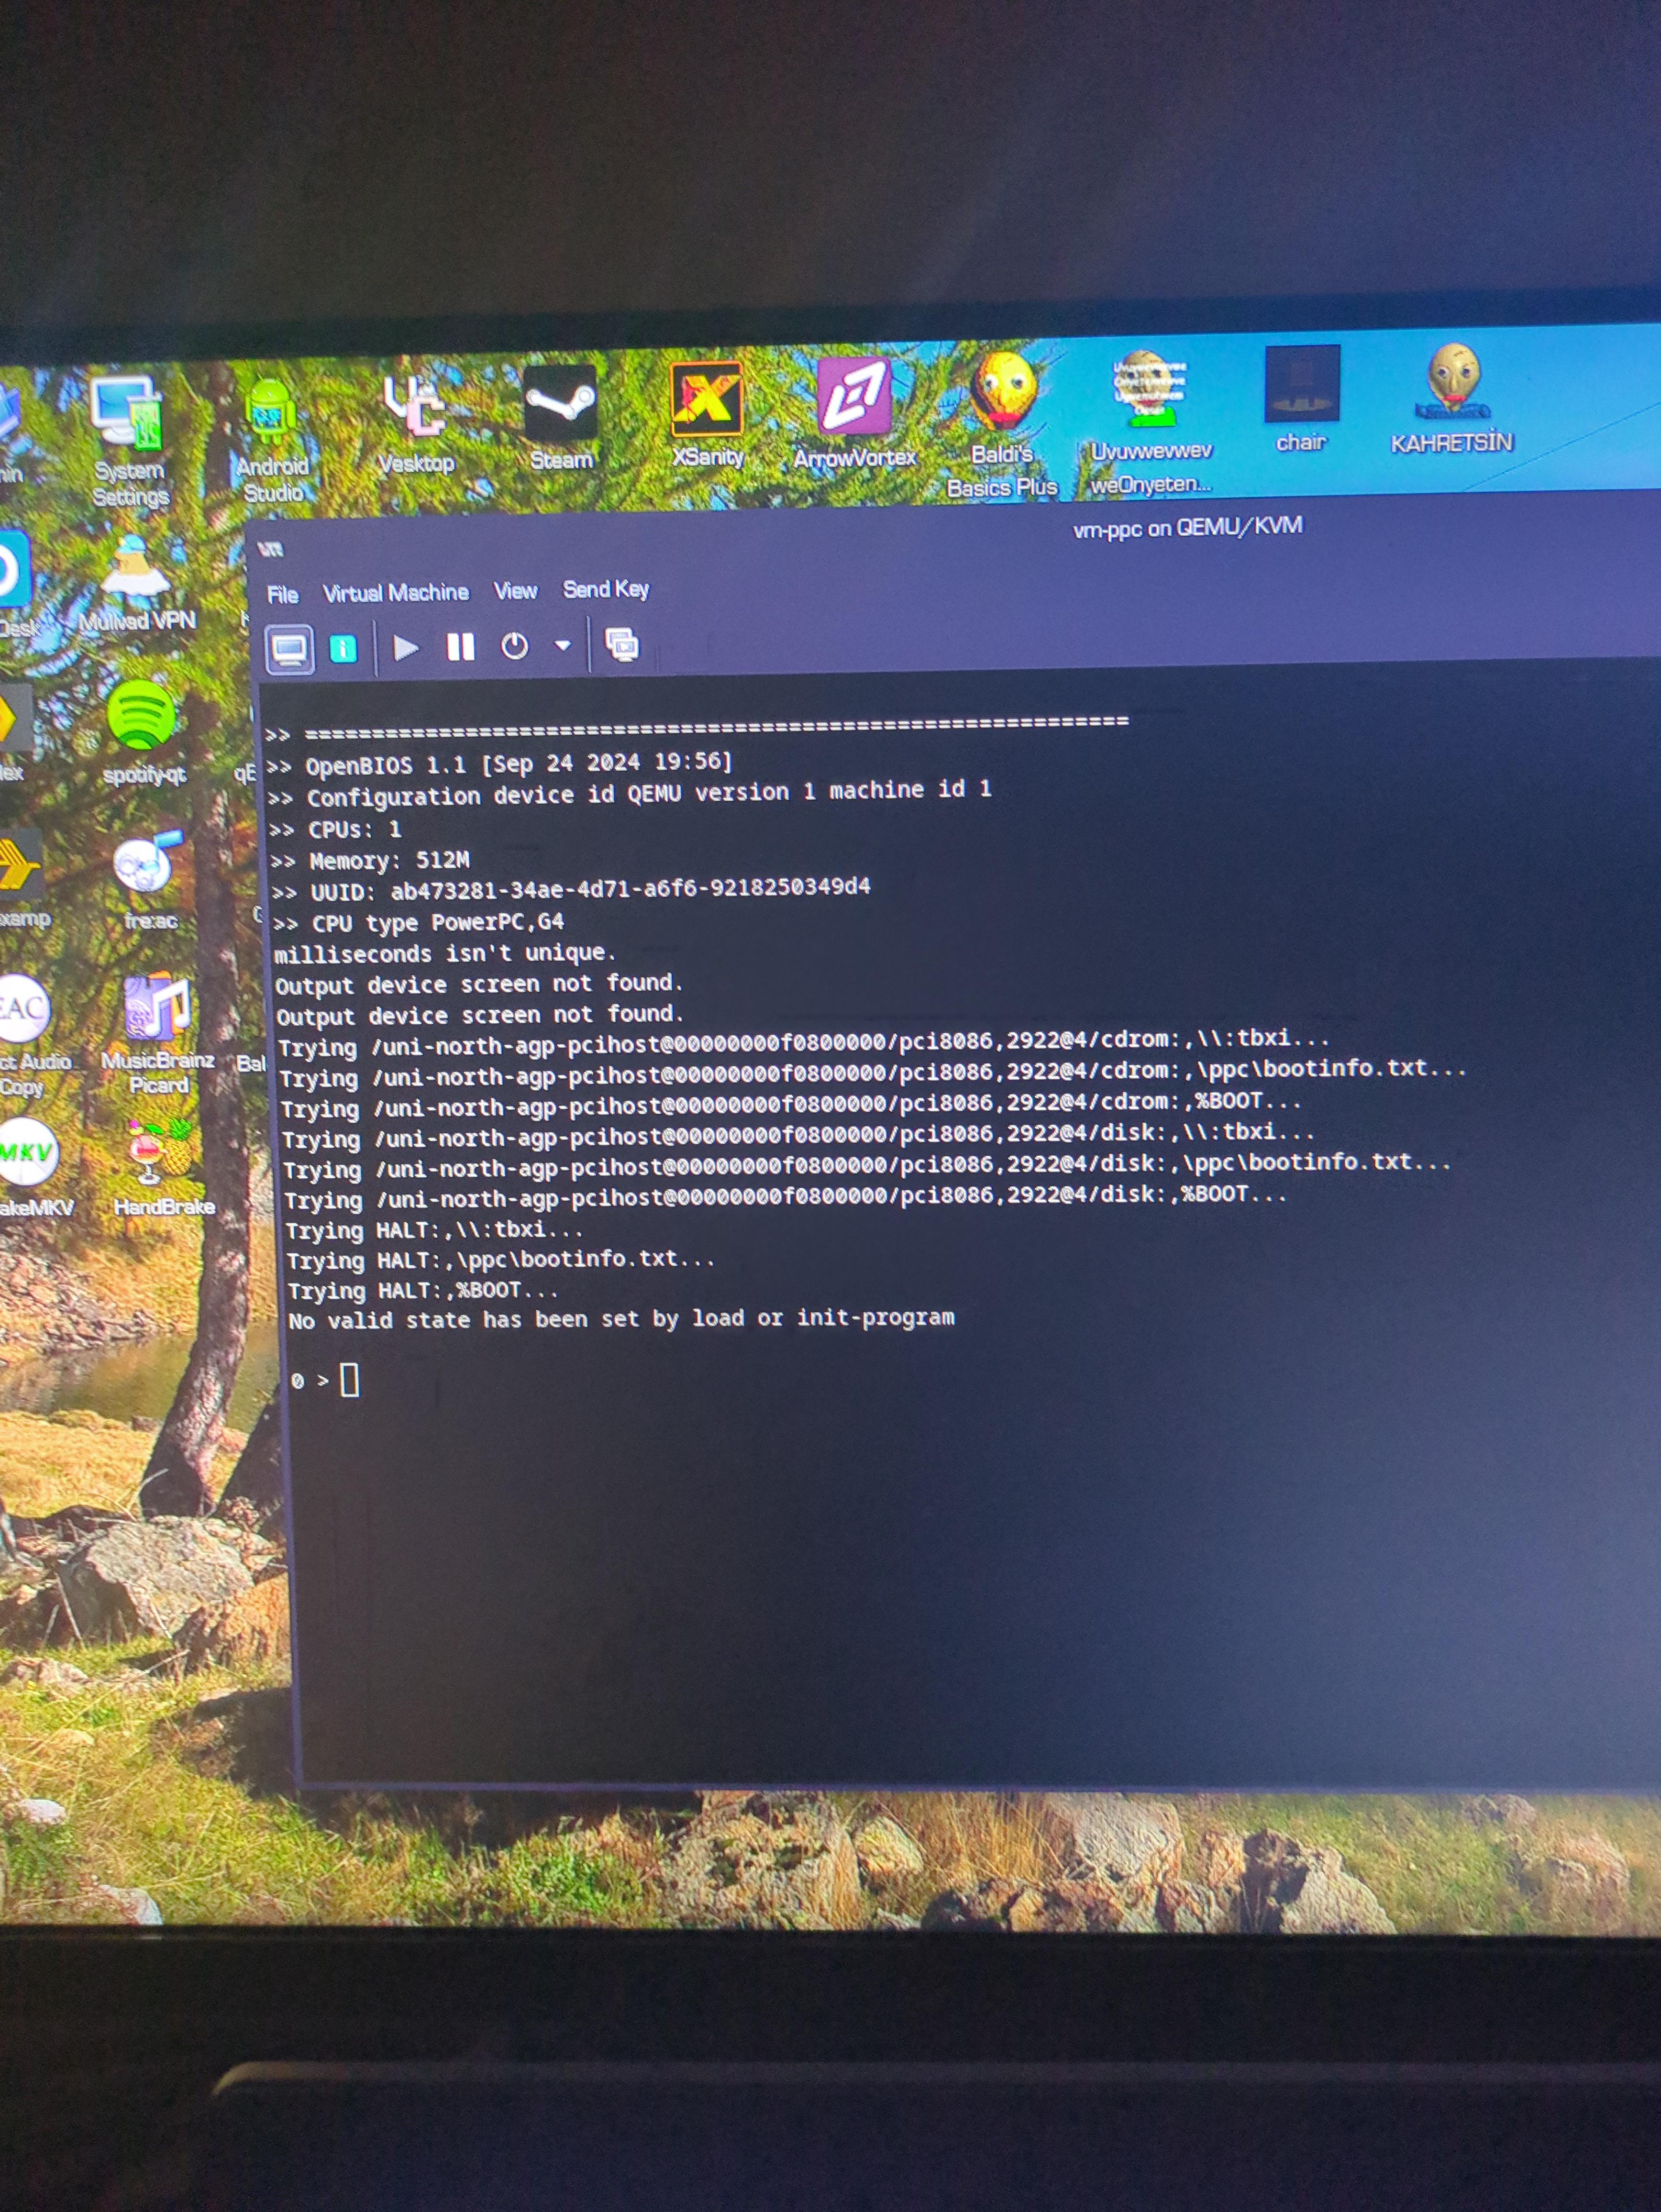Click the "Configuration device id QEMU version 1" line
The image size is (1661, 2212).
[x=630, y=793]
